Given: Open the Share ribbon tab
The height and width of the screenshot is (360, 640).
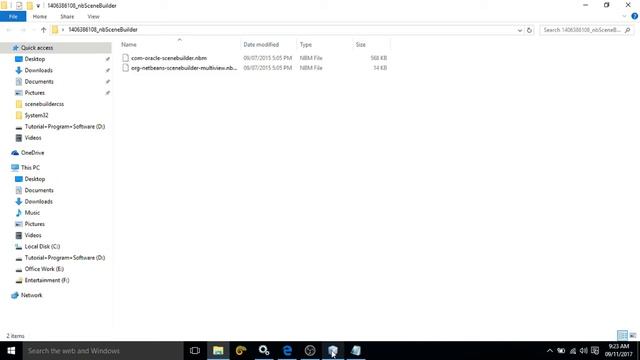Looking at the screenshot, I should tap(67, 17).
